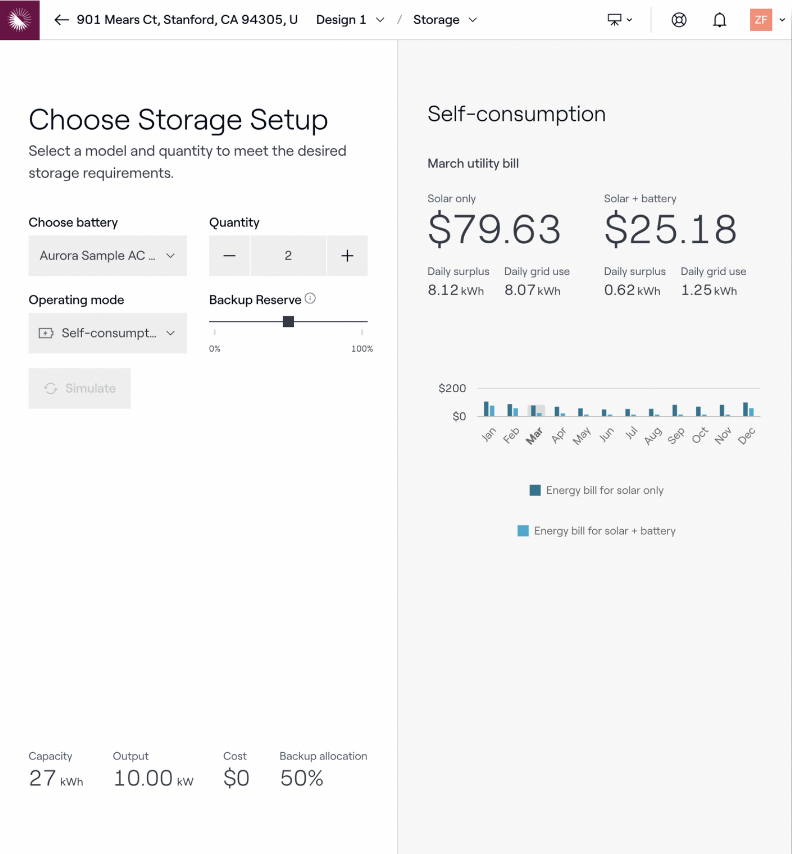
Task: Click the quantity value field
Action: point(288,256)
